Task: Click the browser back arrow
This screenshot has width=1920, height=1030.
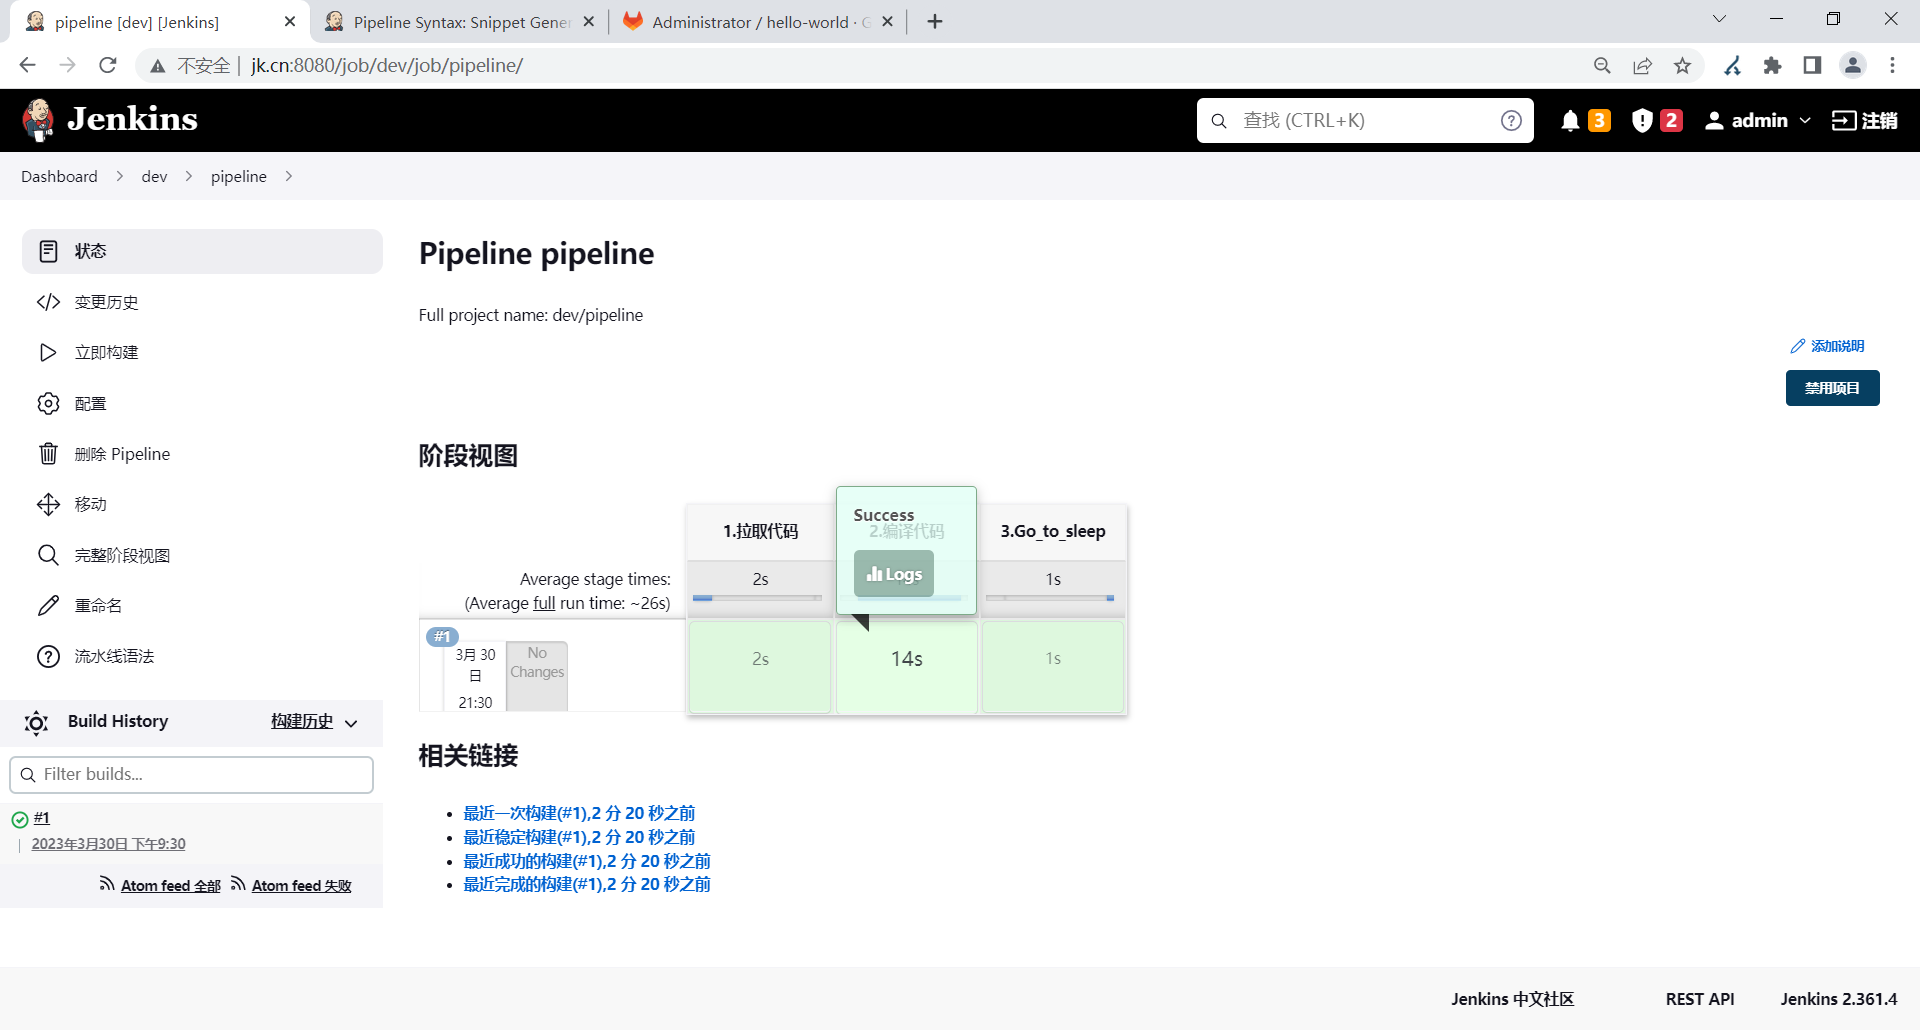Action: pyautogui.click(x=28, y=65)
